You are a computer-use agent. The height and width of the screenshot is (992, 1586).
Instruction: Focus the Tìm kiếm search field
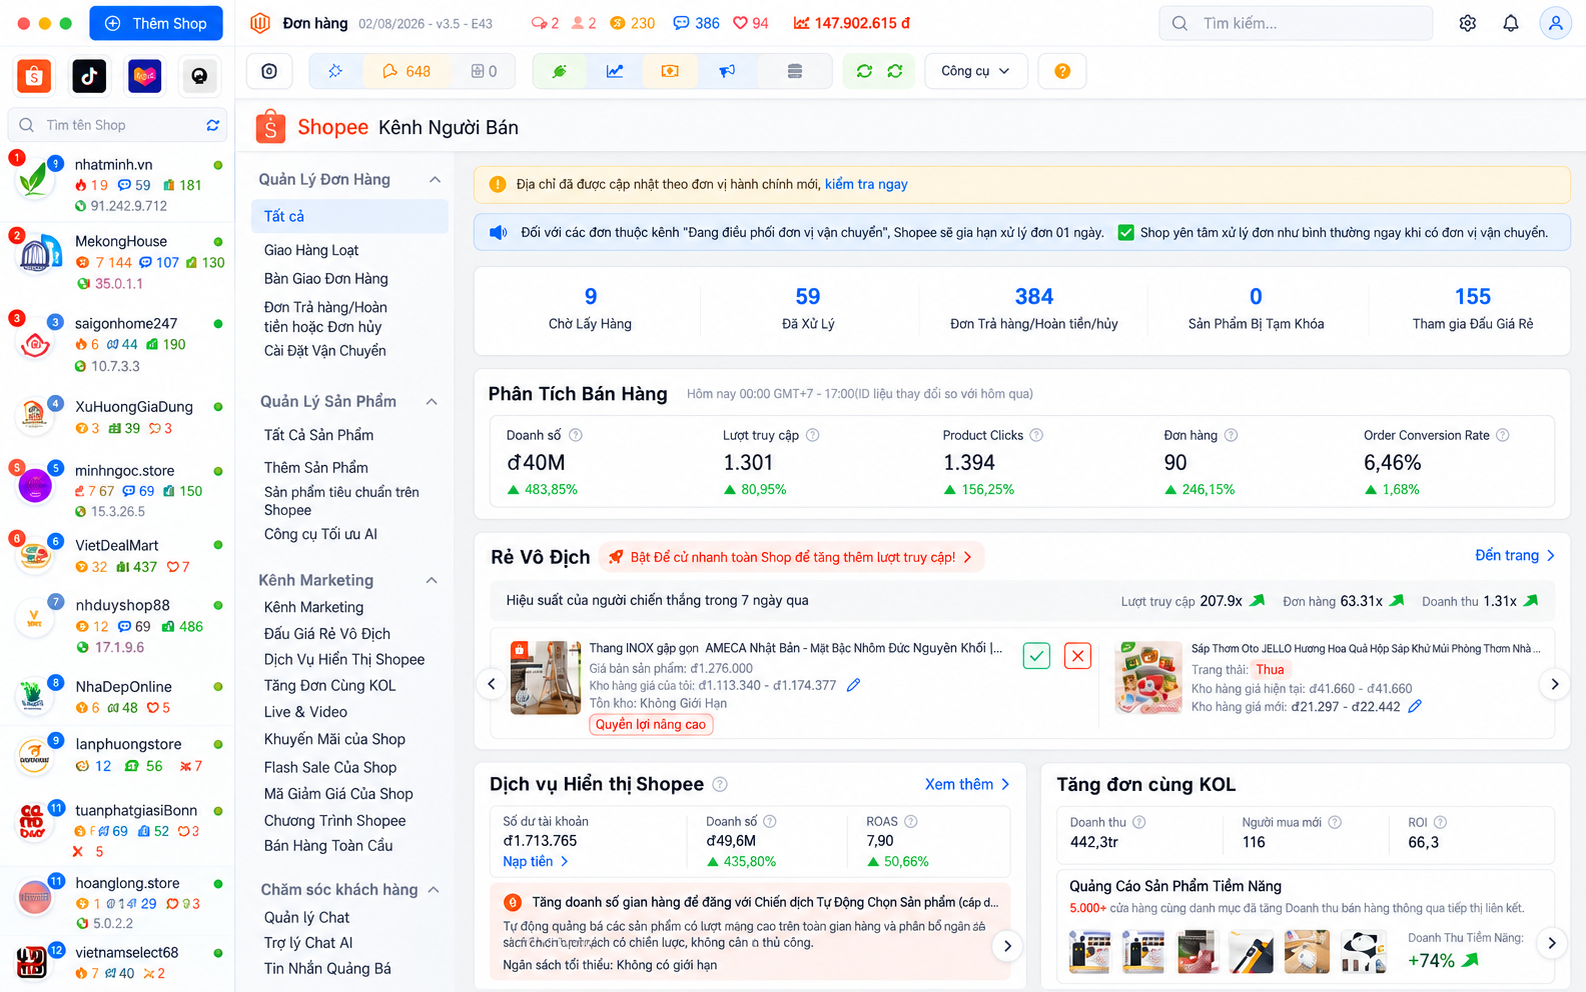[1296, 23]
